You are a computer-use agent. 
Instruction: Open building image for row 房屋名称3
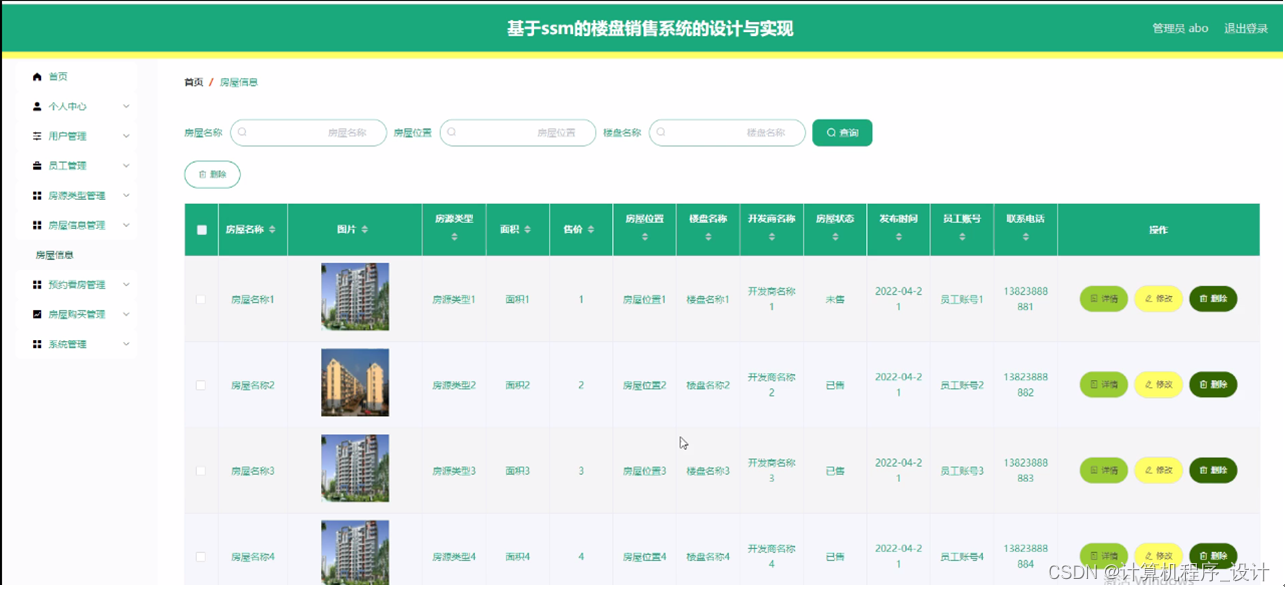(355, 468)
